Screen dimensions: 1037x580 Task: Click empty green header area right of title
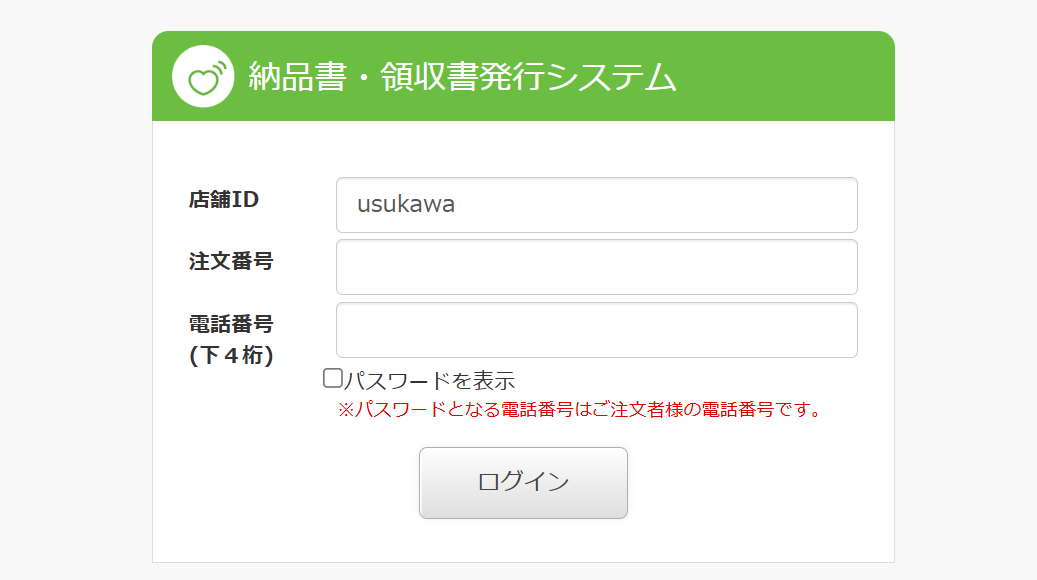790,77
